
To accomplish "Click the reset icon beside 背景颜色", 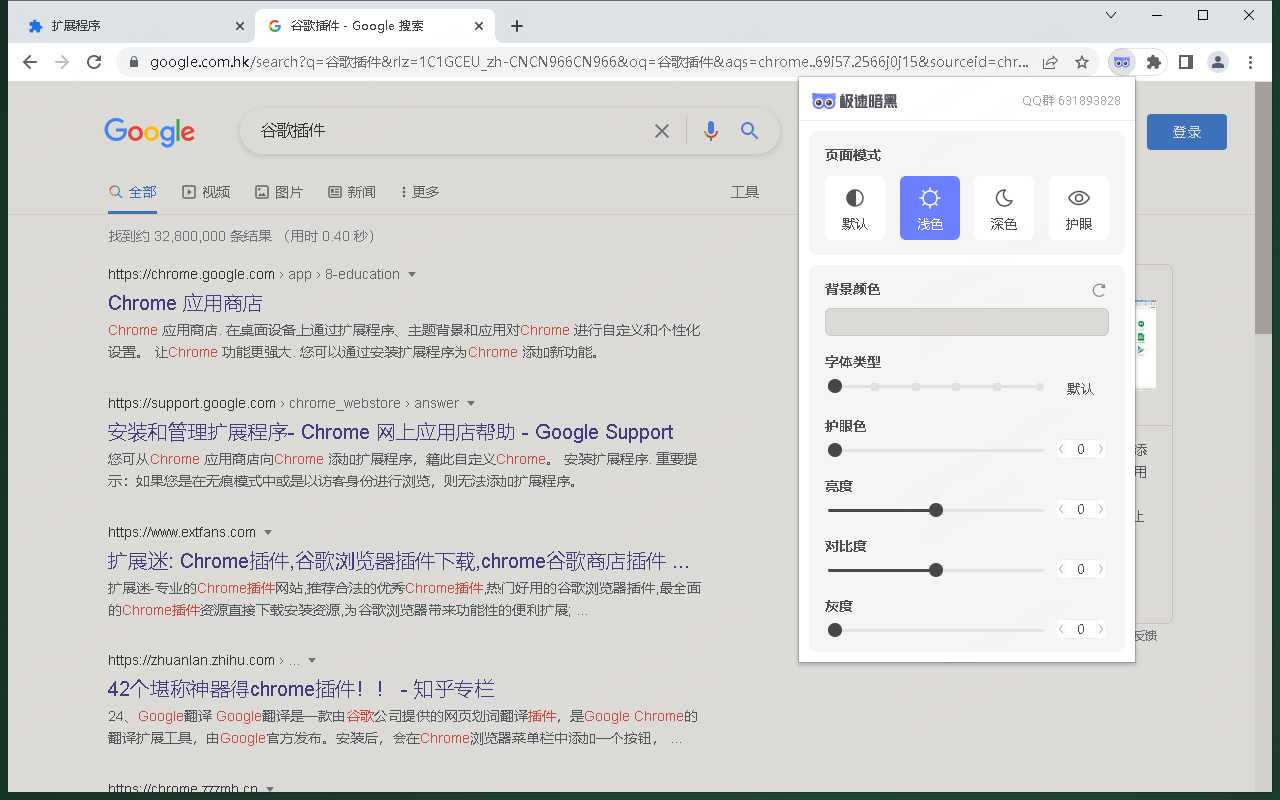I will tap(1098, 289).
